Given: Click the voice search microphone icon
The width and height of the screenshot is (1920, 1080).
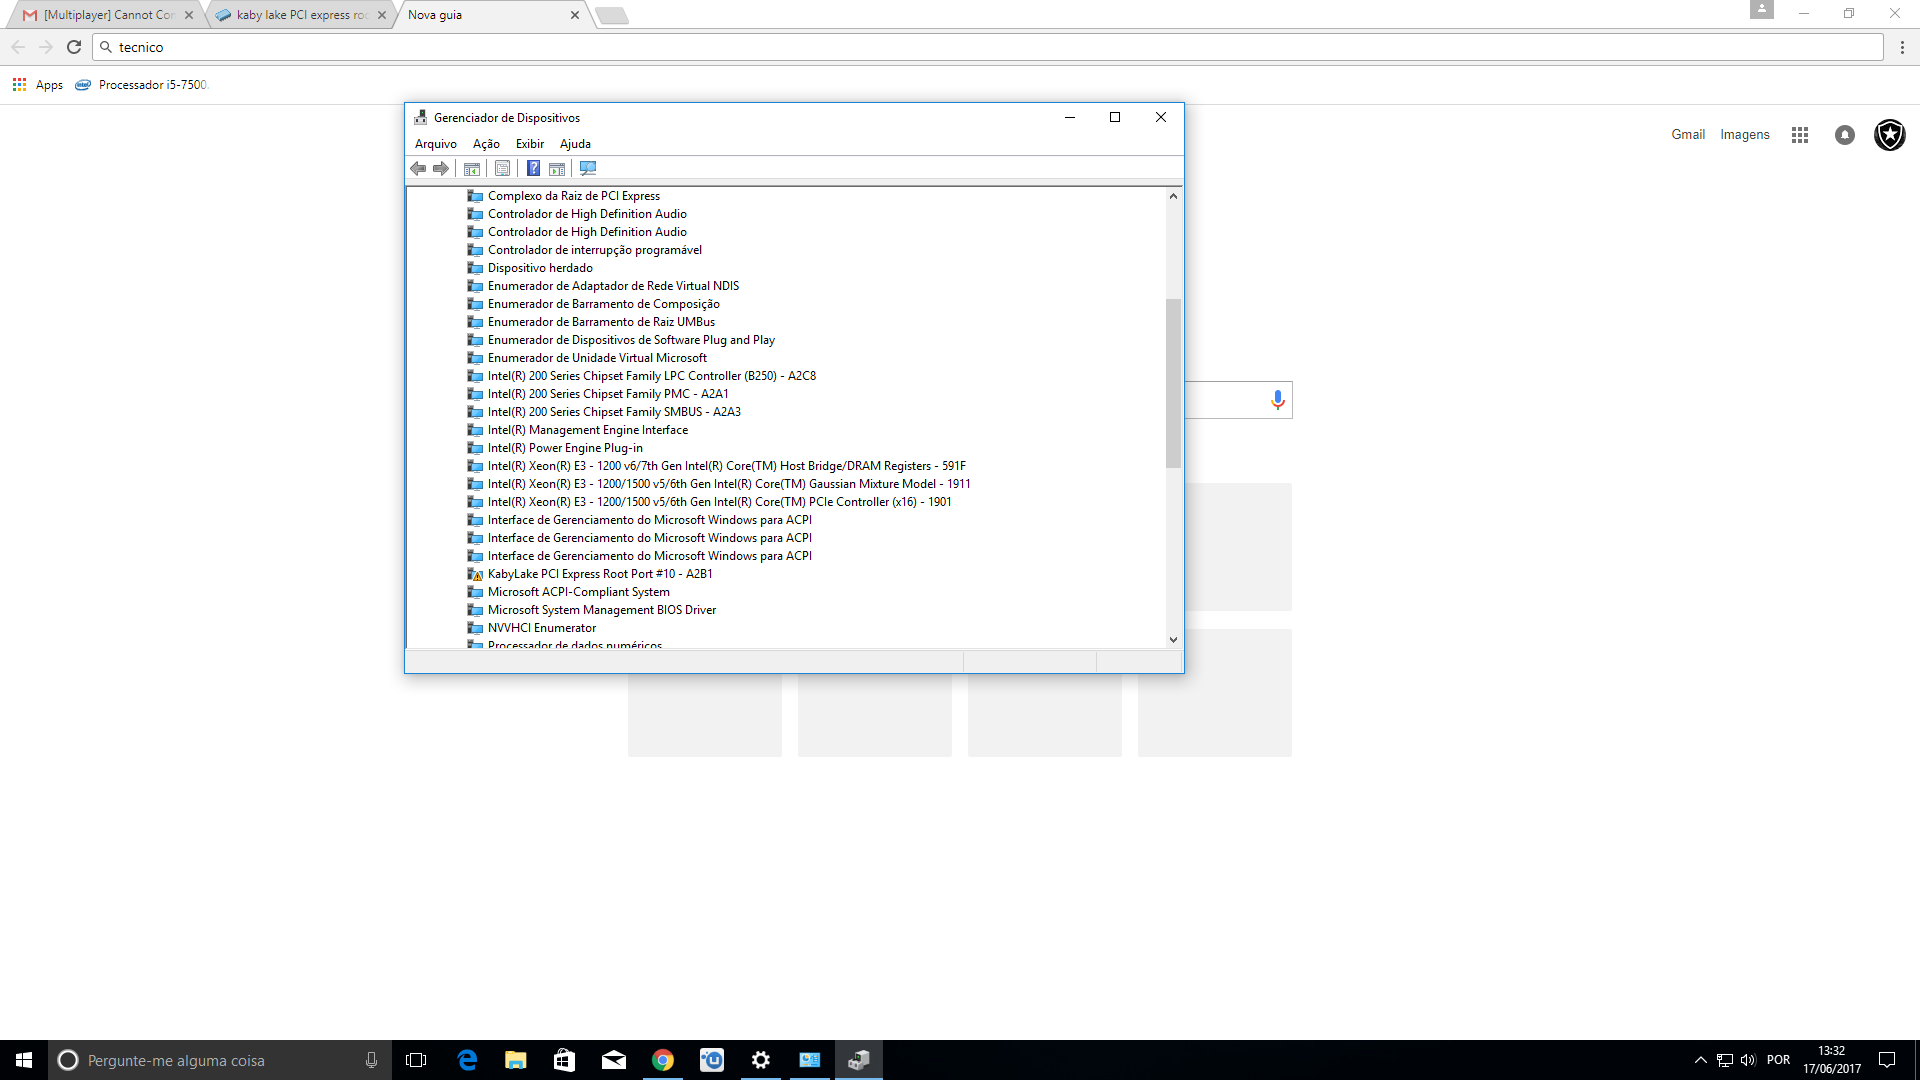Looking at the screenshot, I should click(1278, 400).
